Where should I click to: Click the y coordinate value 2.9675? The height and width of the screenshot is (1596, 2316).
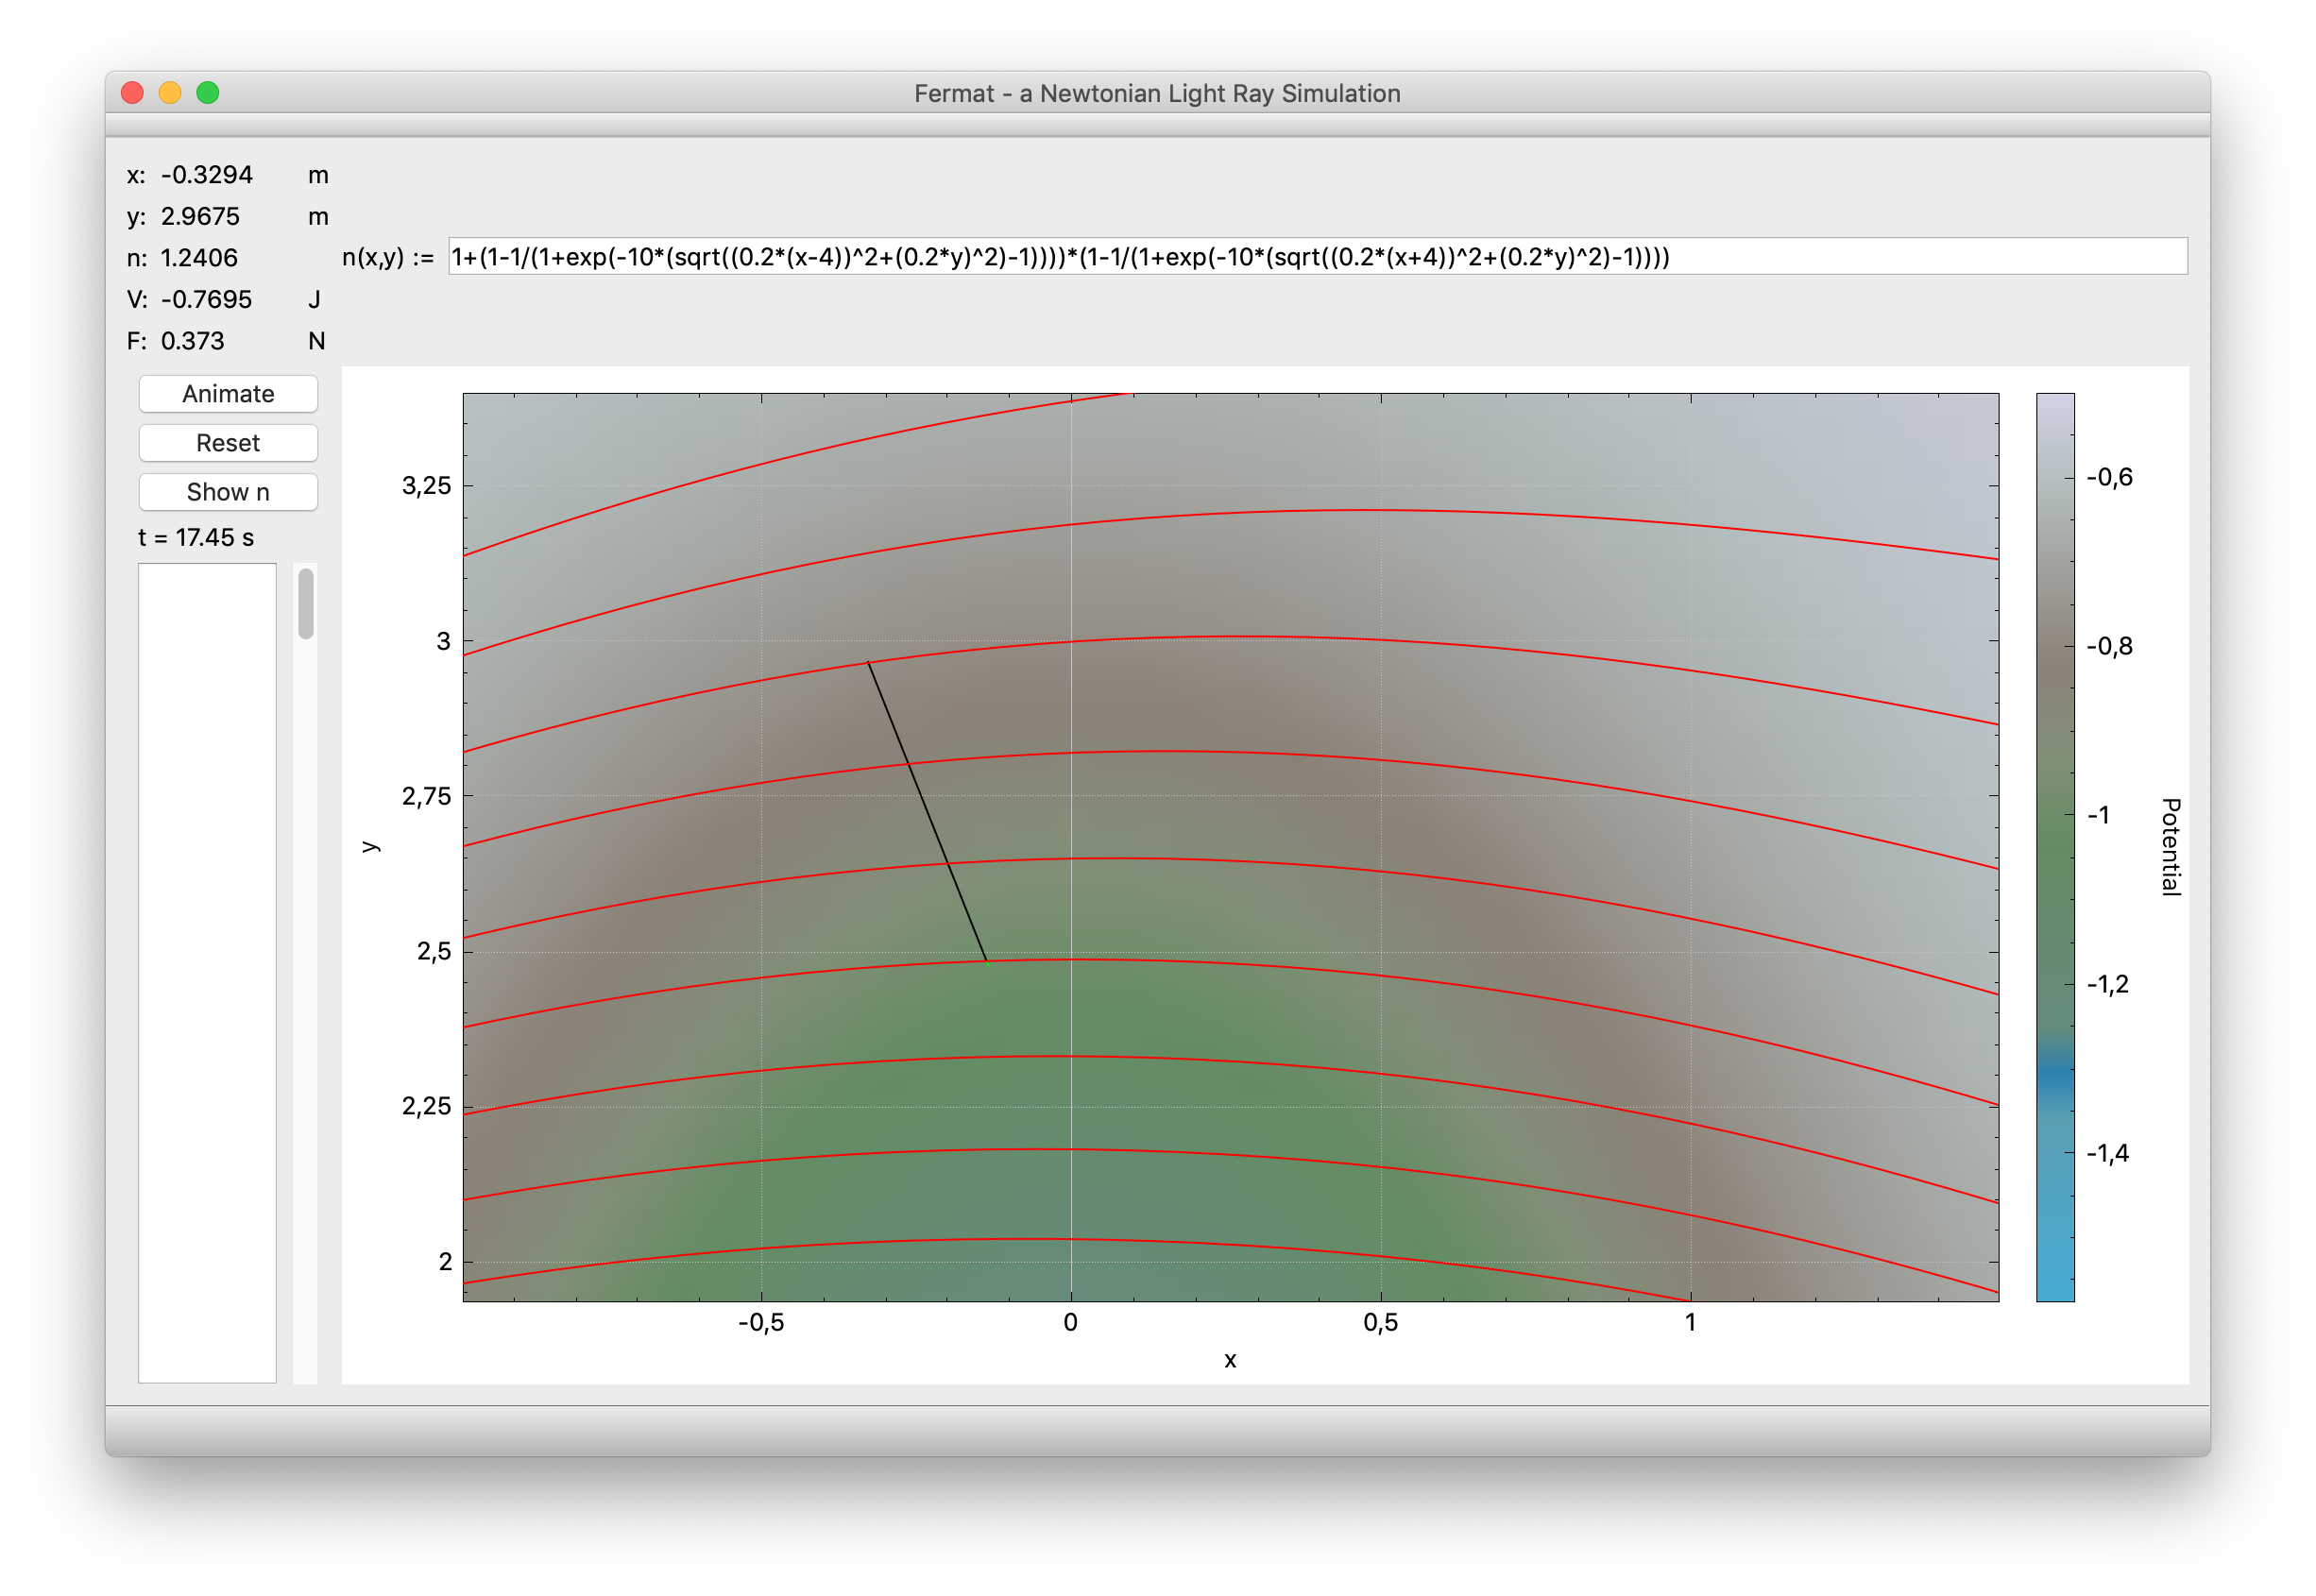point(200,217)
